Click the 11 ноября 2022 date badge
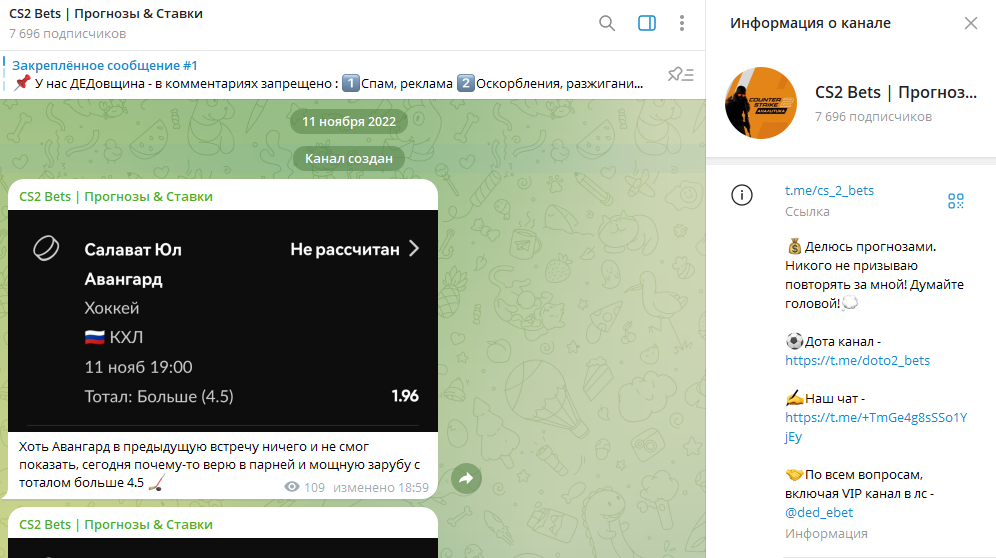This screenshot has width=996, height=558. (349, 121)
